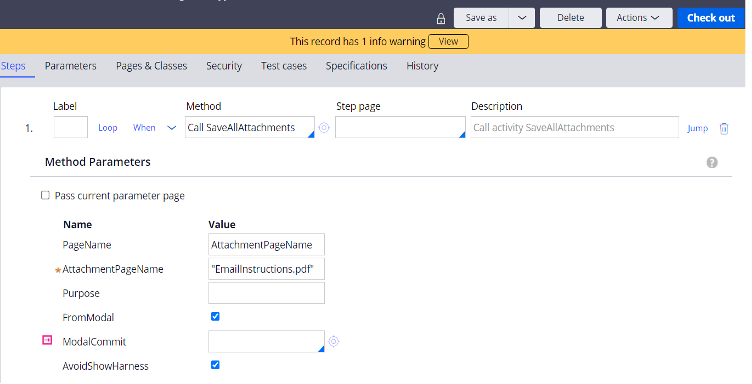
Task: Edit the AttachmentPageName value field
Action: point(266,269)
